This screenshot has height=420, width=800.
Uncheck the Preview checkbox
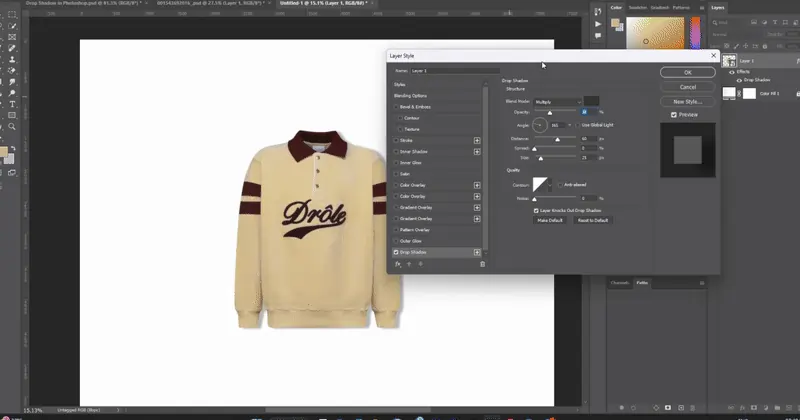tap(674, 115)
